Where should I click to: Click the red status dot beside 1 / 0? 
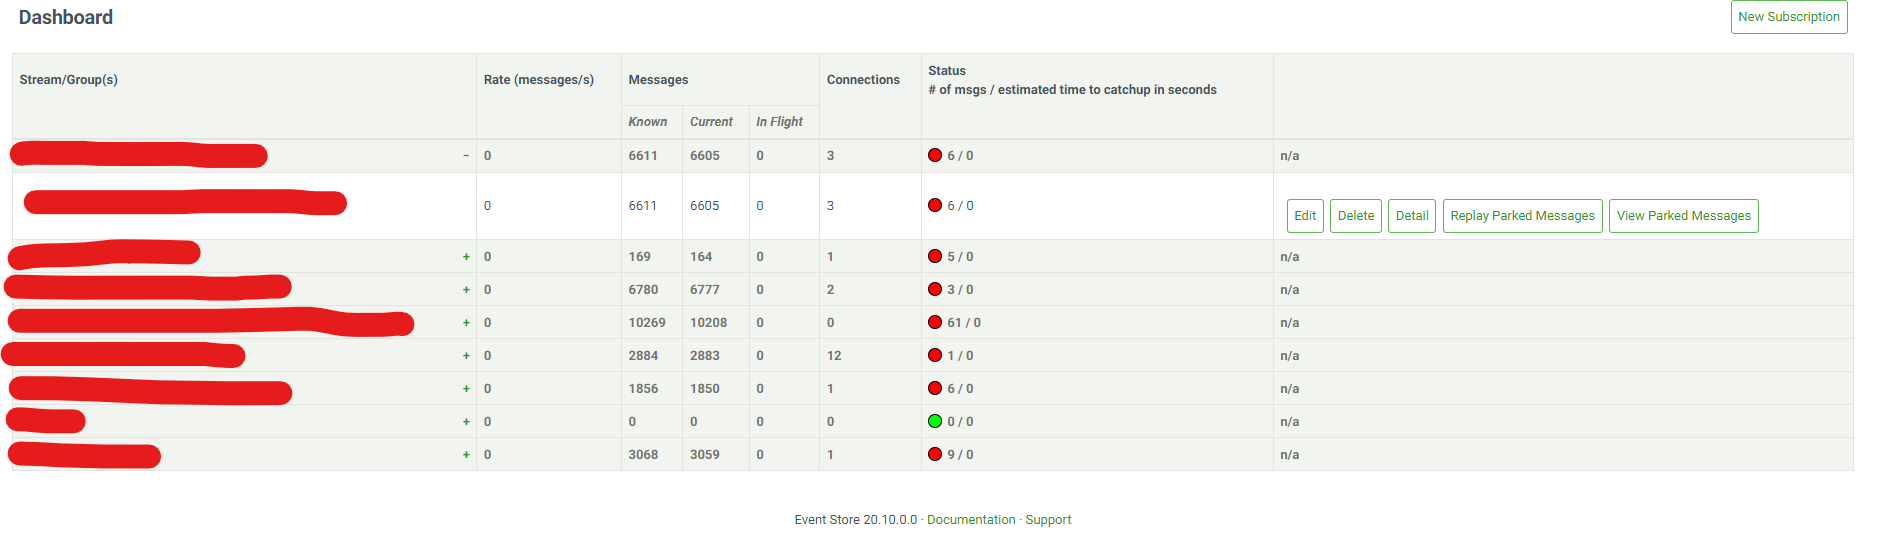click(x=935, y=355)
